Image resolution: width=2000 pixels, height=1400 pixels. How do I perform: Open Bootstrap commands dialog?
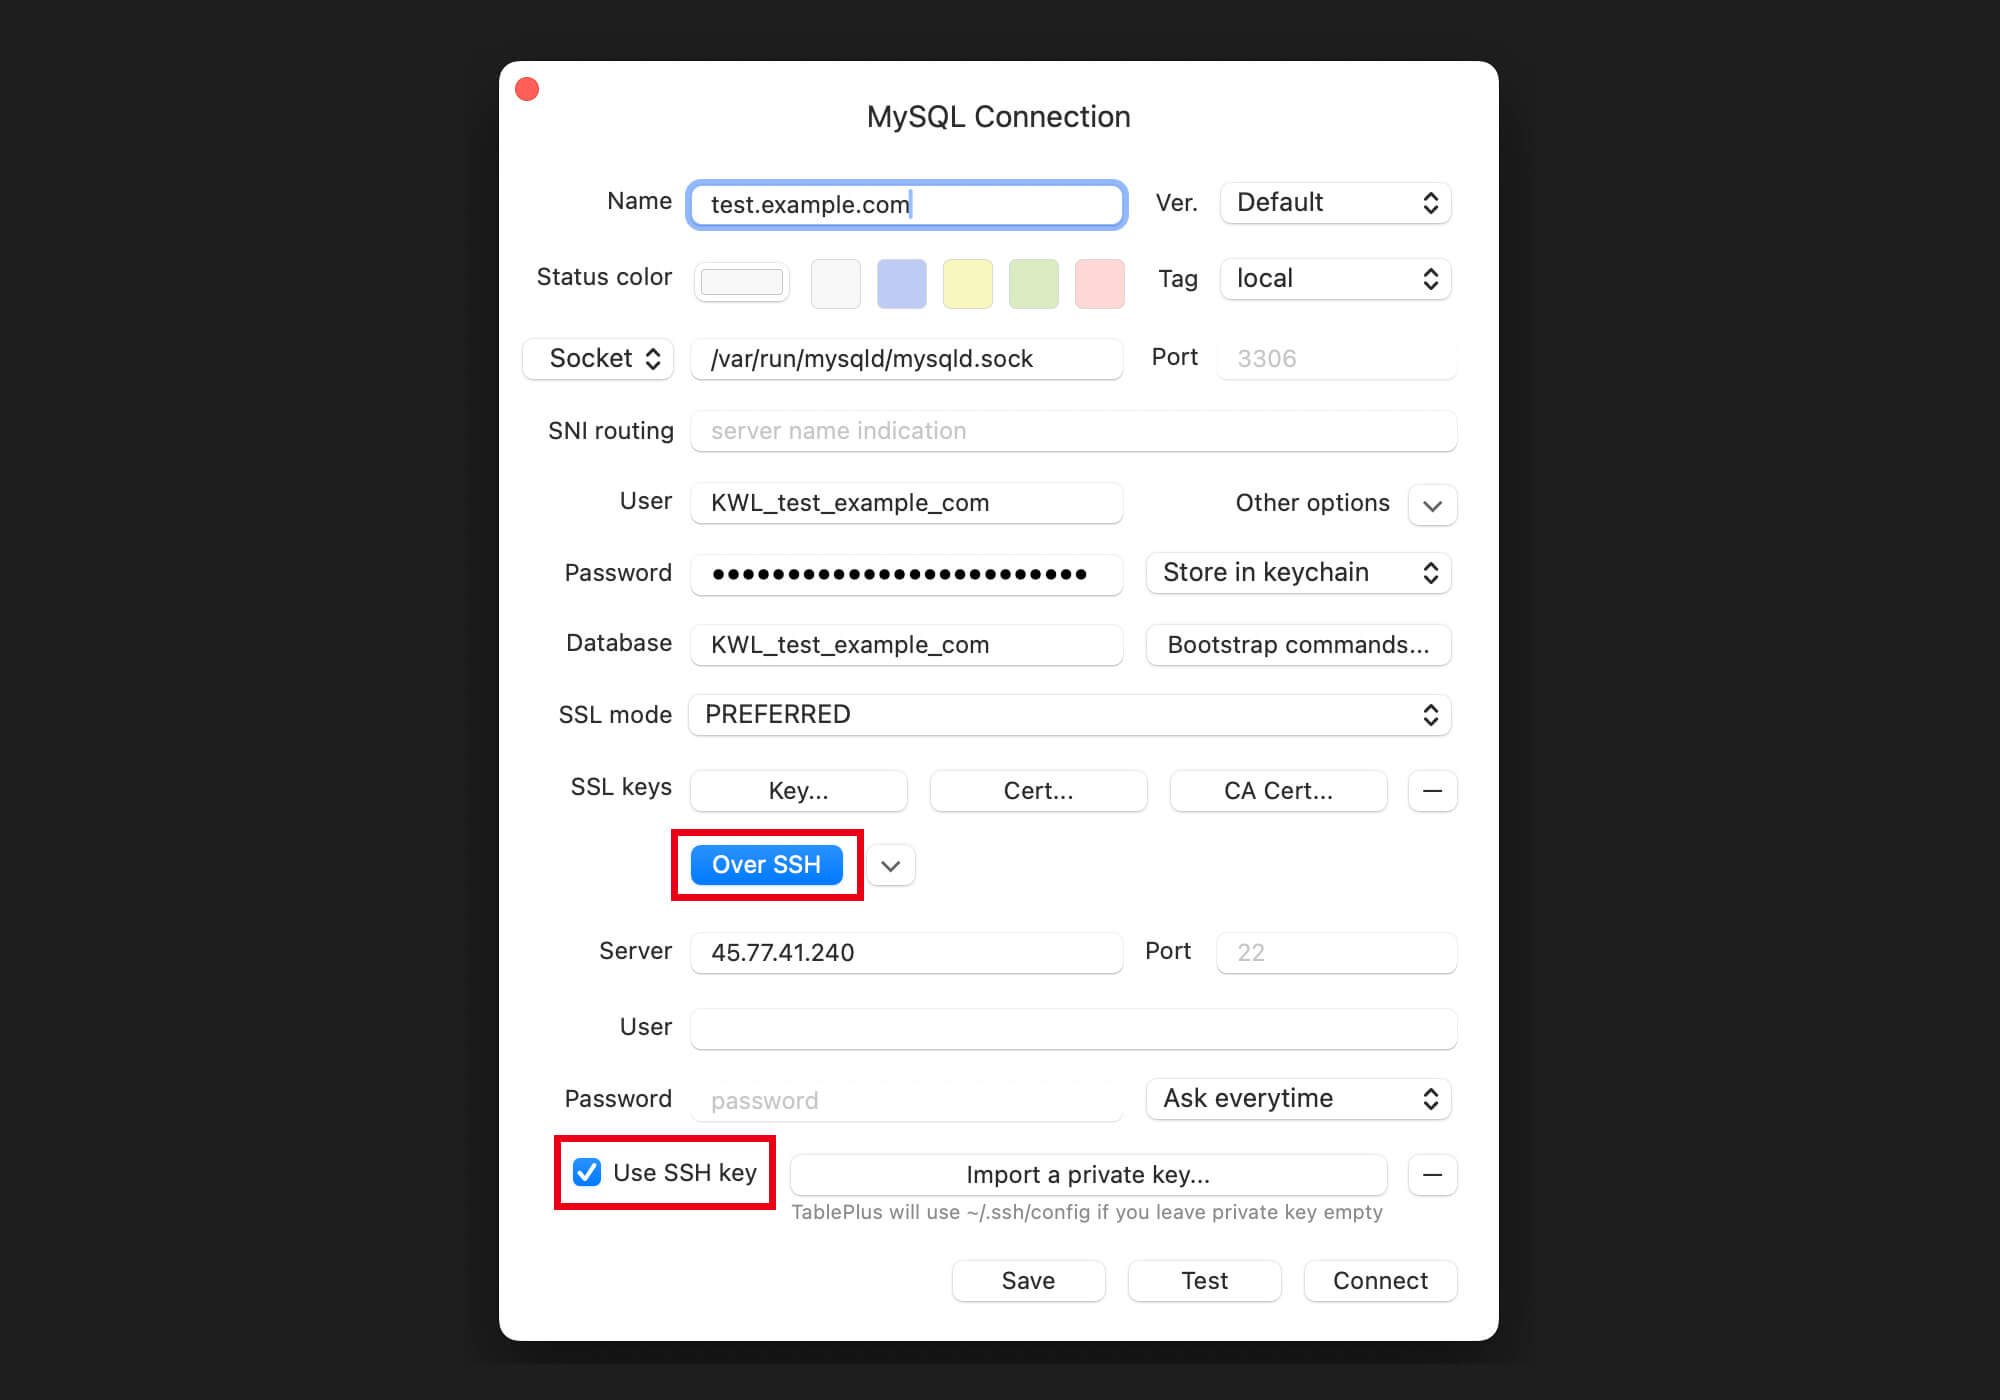coord(1298,645)
